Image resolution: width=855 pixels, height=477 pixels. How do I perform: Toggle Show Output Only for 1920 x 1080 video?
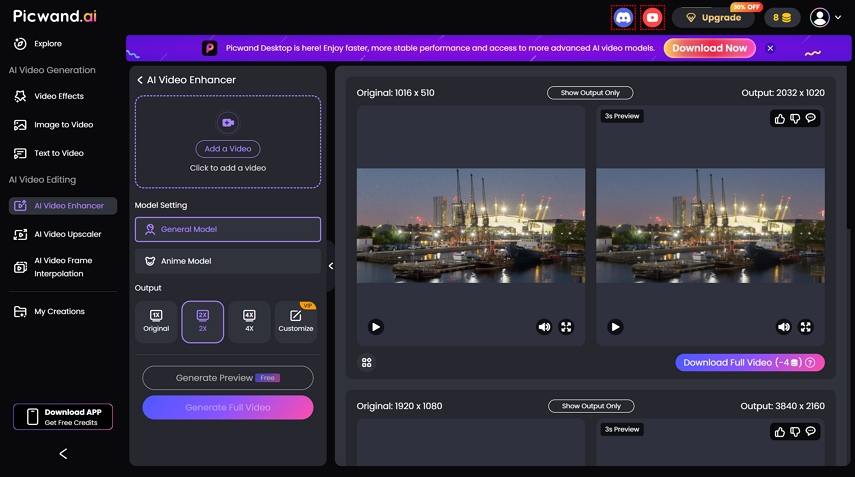click(x=591, y=406)
